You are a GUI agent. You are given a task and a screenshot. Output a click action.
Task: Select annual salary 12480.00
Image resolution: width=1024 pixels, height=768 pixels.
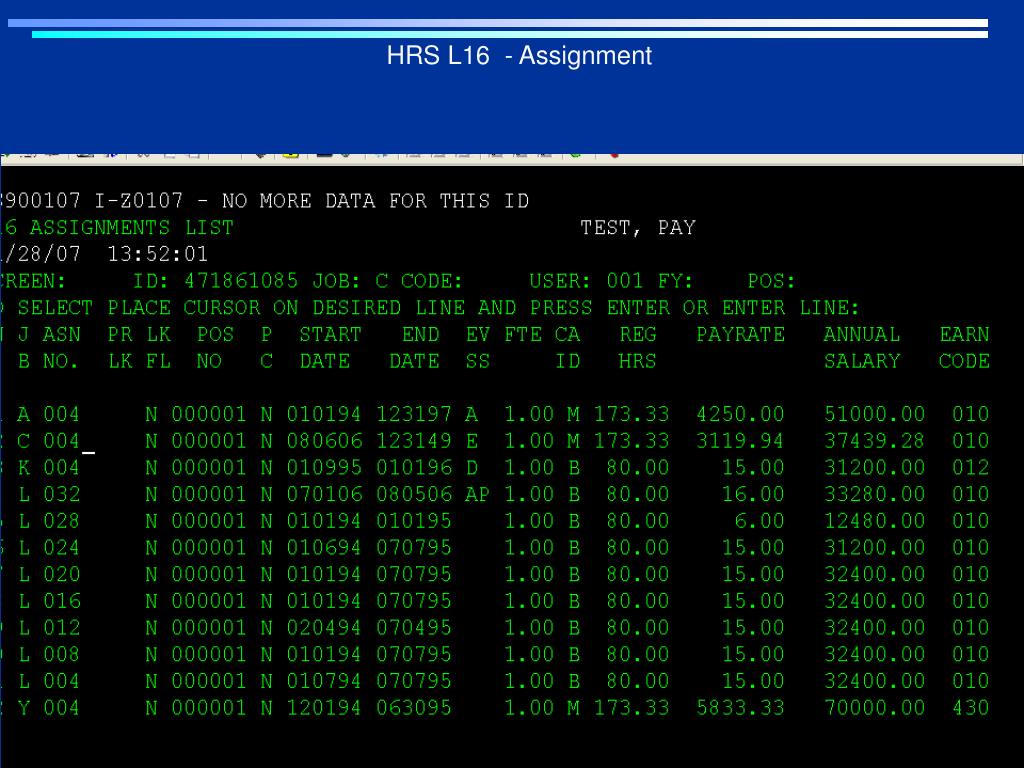(874, 521)
